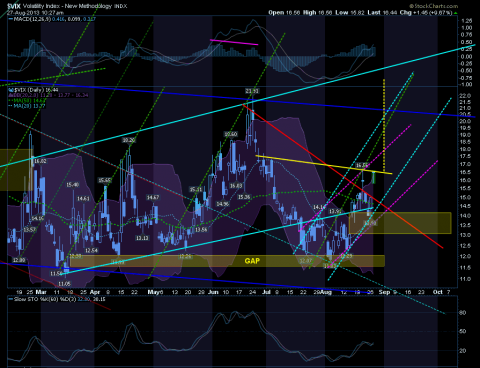The width and height of the screenshot is (480, 368).
Task: Click the MACD(12,26,9) indicator label
Action: [x=32, y=19]
